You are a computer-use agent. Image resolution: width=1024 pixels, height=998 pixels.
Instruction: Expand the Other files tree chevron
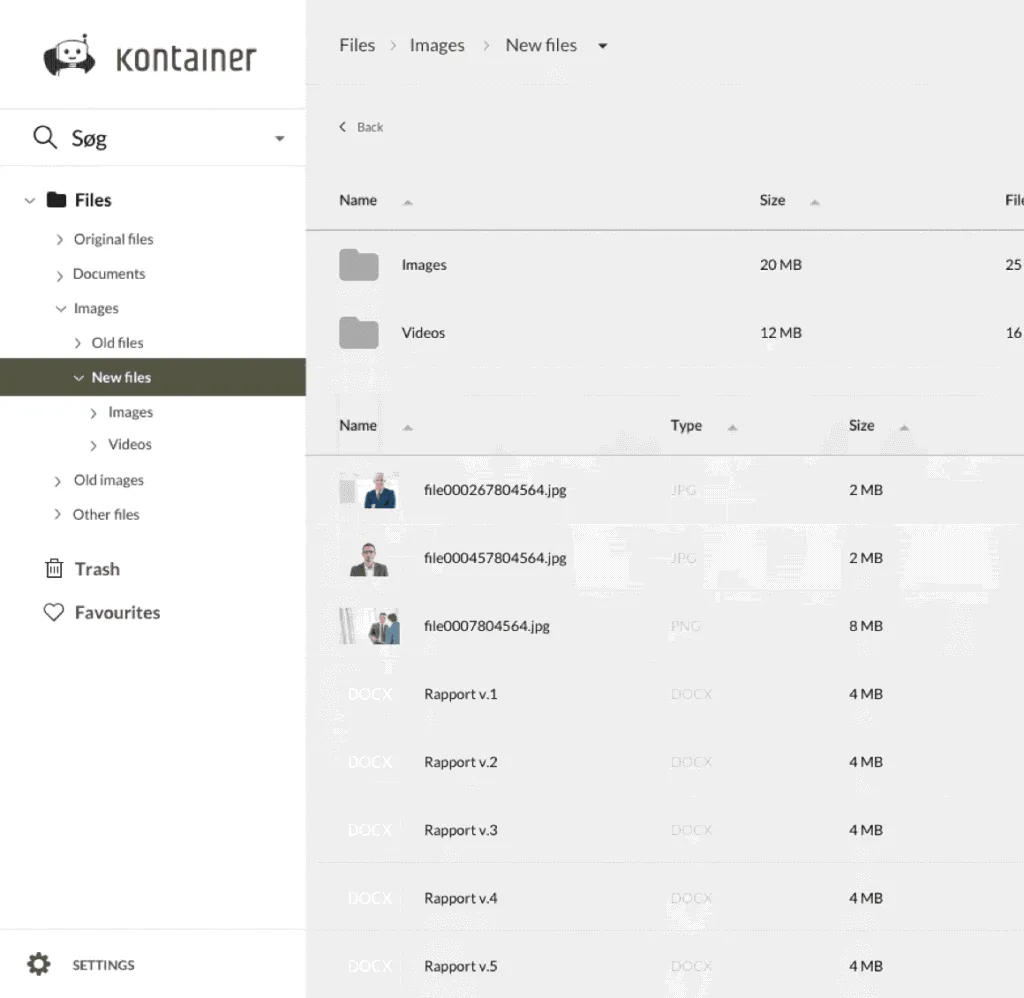[x=57, y=514]
